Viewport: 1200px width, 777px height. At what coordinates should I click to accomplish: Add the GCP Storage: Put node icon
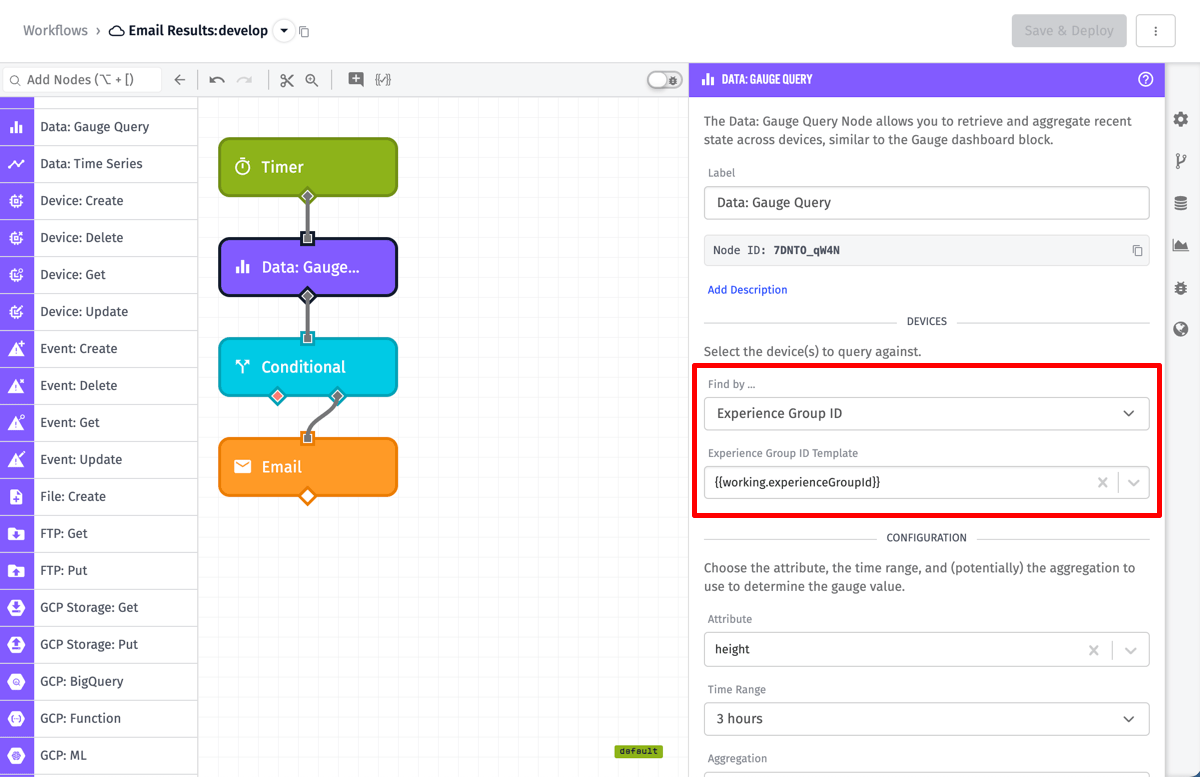[x=16, y=645]
